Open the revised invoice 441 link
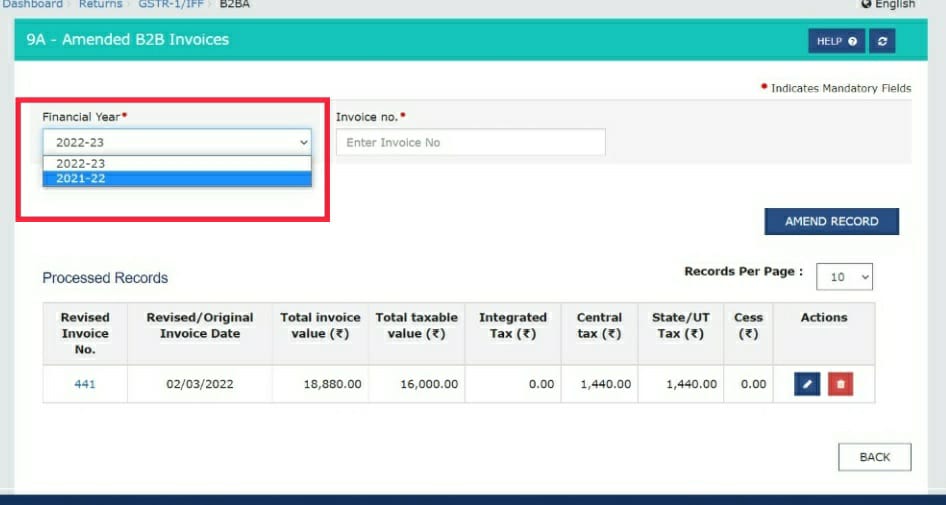 [x=85, y=384]
